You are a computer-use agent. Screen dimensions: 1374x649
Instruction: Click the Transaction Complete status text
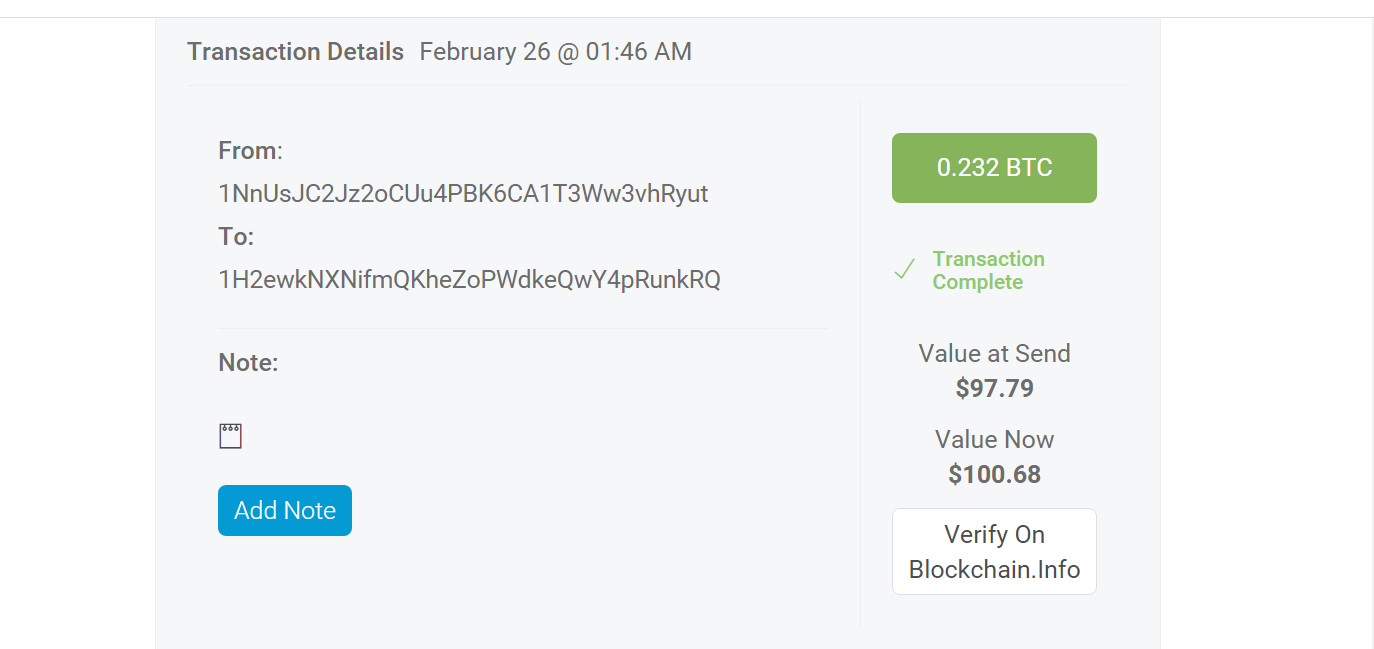988,270
